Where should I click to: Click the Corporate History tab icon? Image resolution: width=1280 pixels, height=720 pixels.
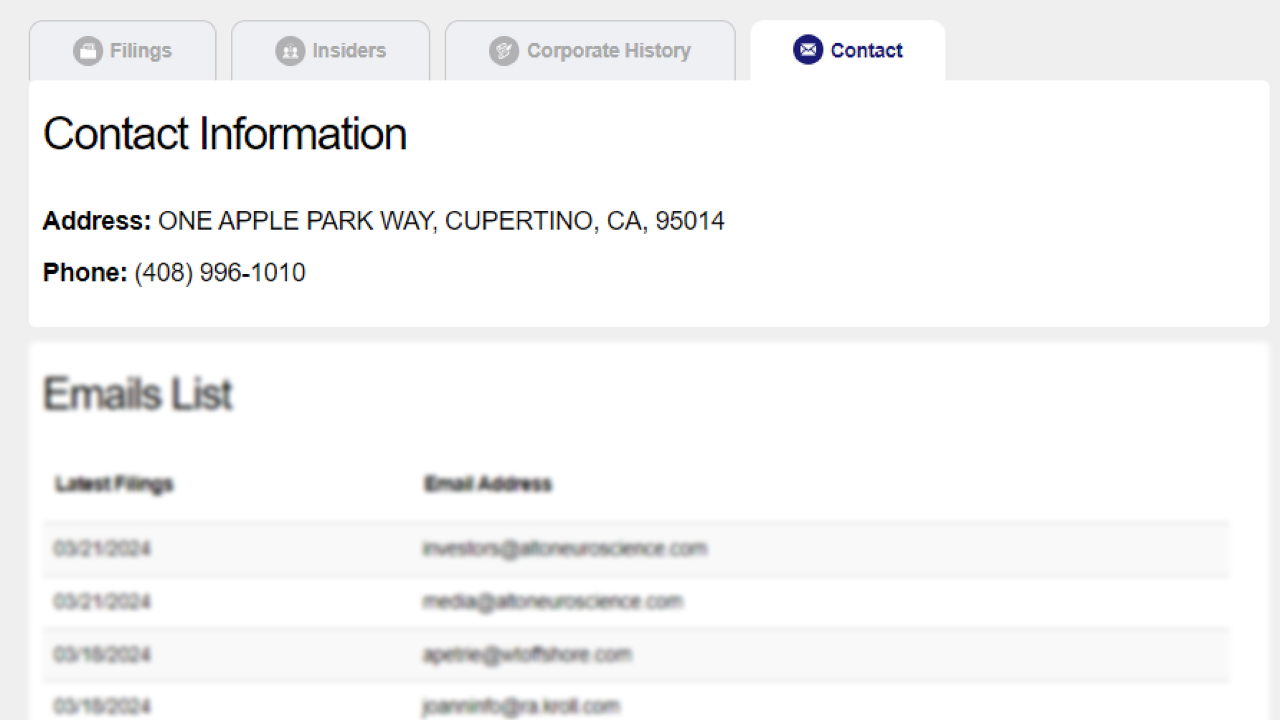tap(504, 51)
